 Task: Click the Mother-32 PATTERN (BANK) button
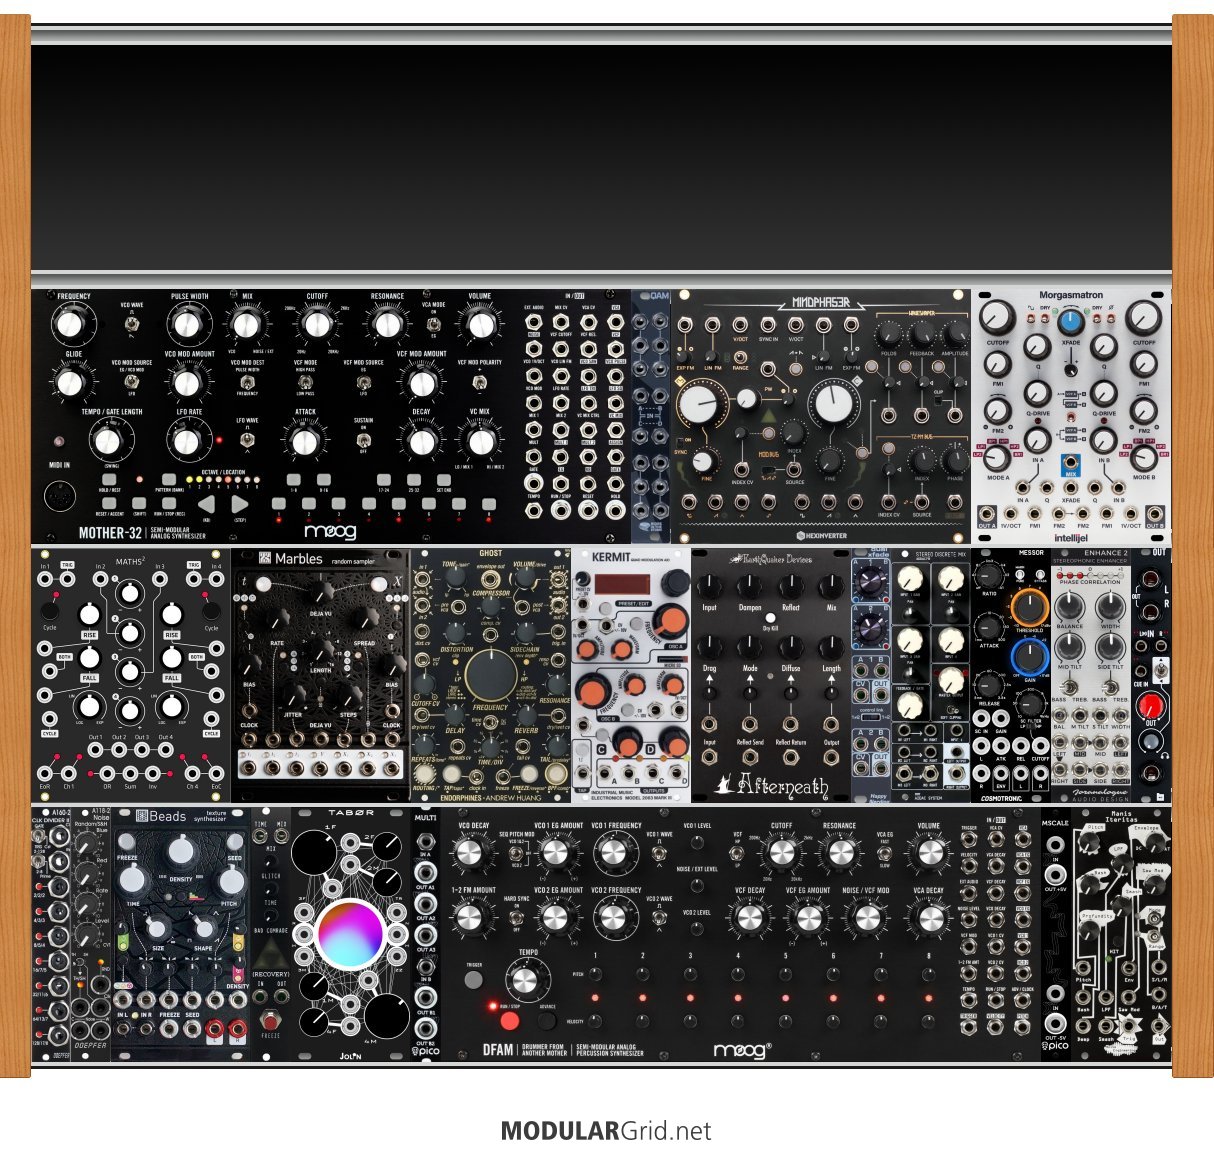(x=169, y=480)
